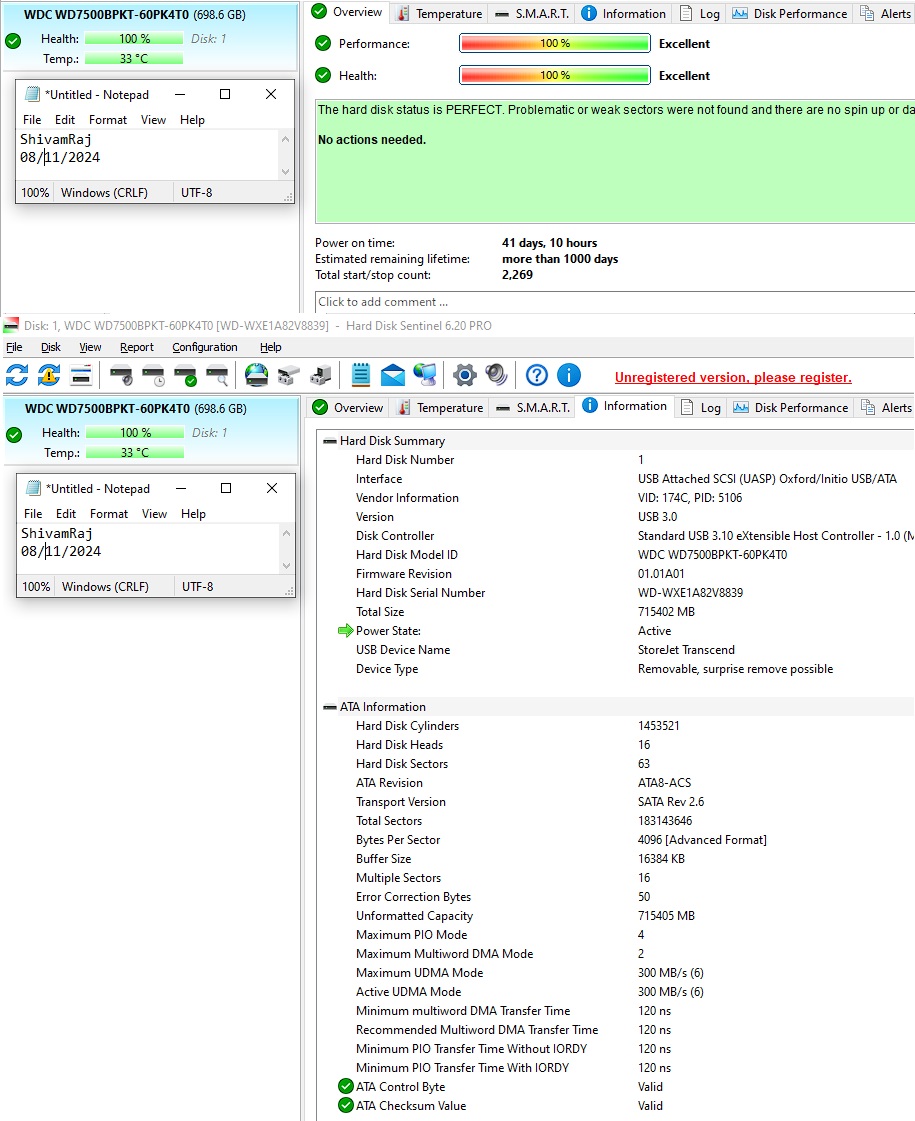Click the disk icon with magnifying glass

point(217,375)
